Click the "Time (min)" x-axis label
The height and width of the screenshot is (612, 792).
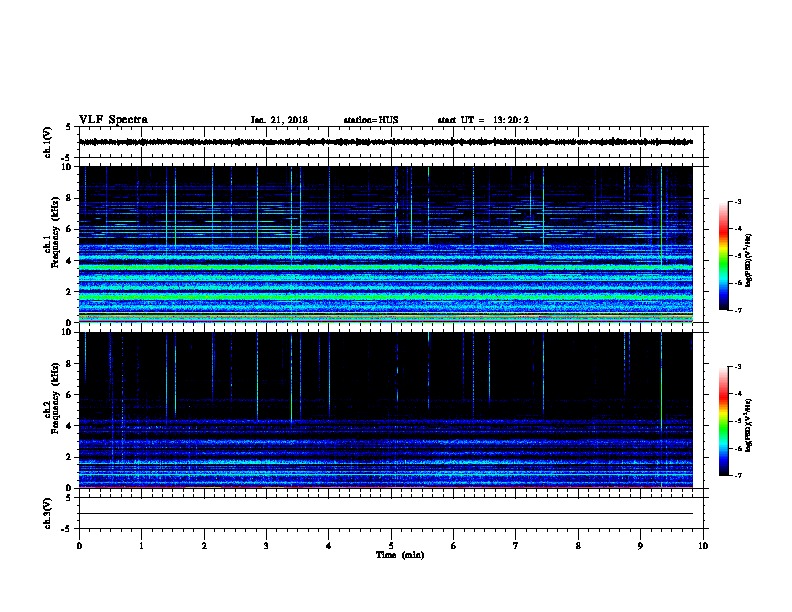pyautogui.click(x=400, y=555)
